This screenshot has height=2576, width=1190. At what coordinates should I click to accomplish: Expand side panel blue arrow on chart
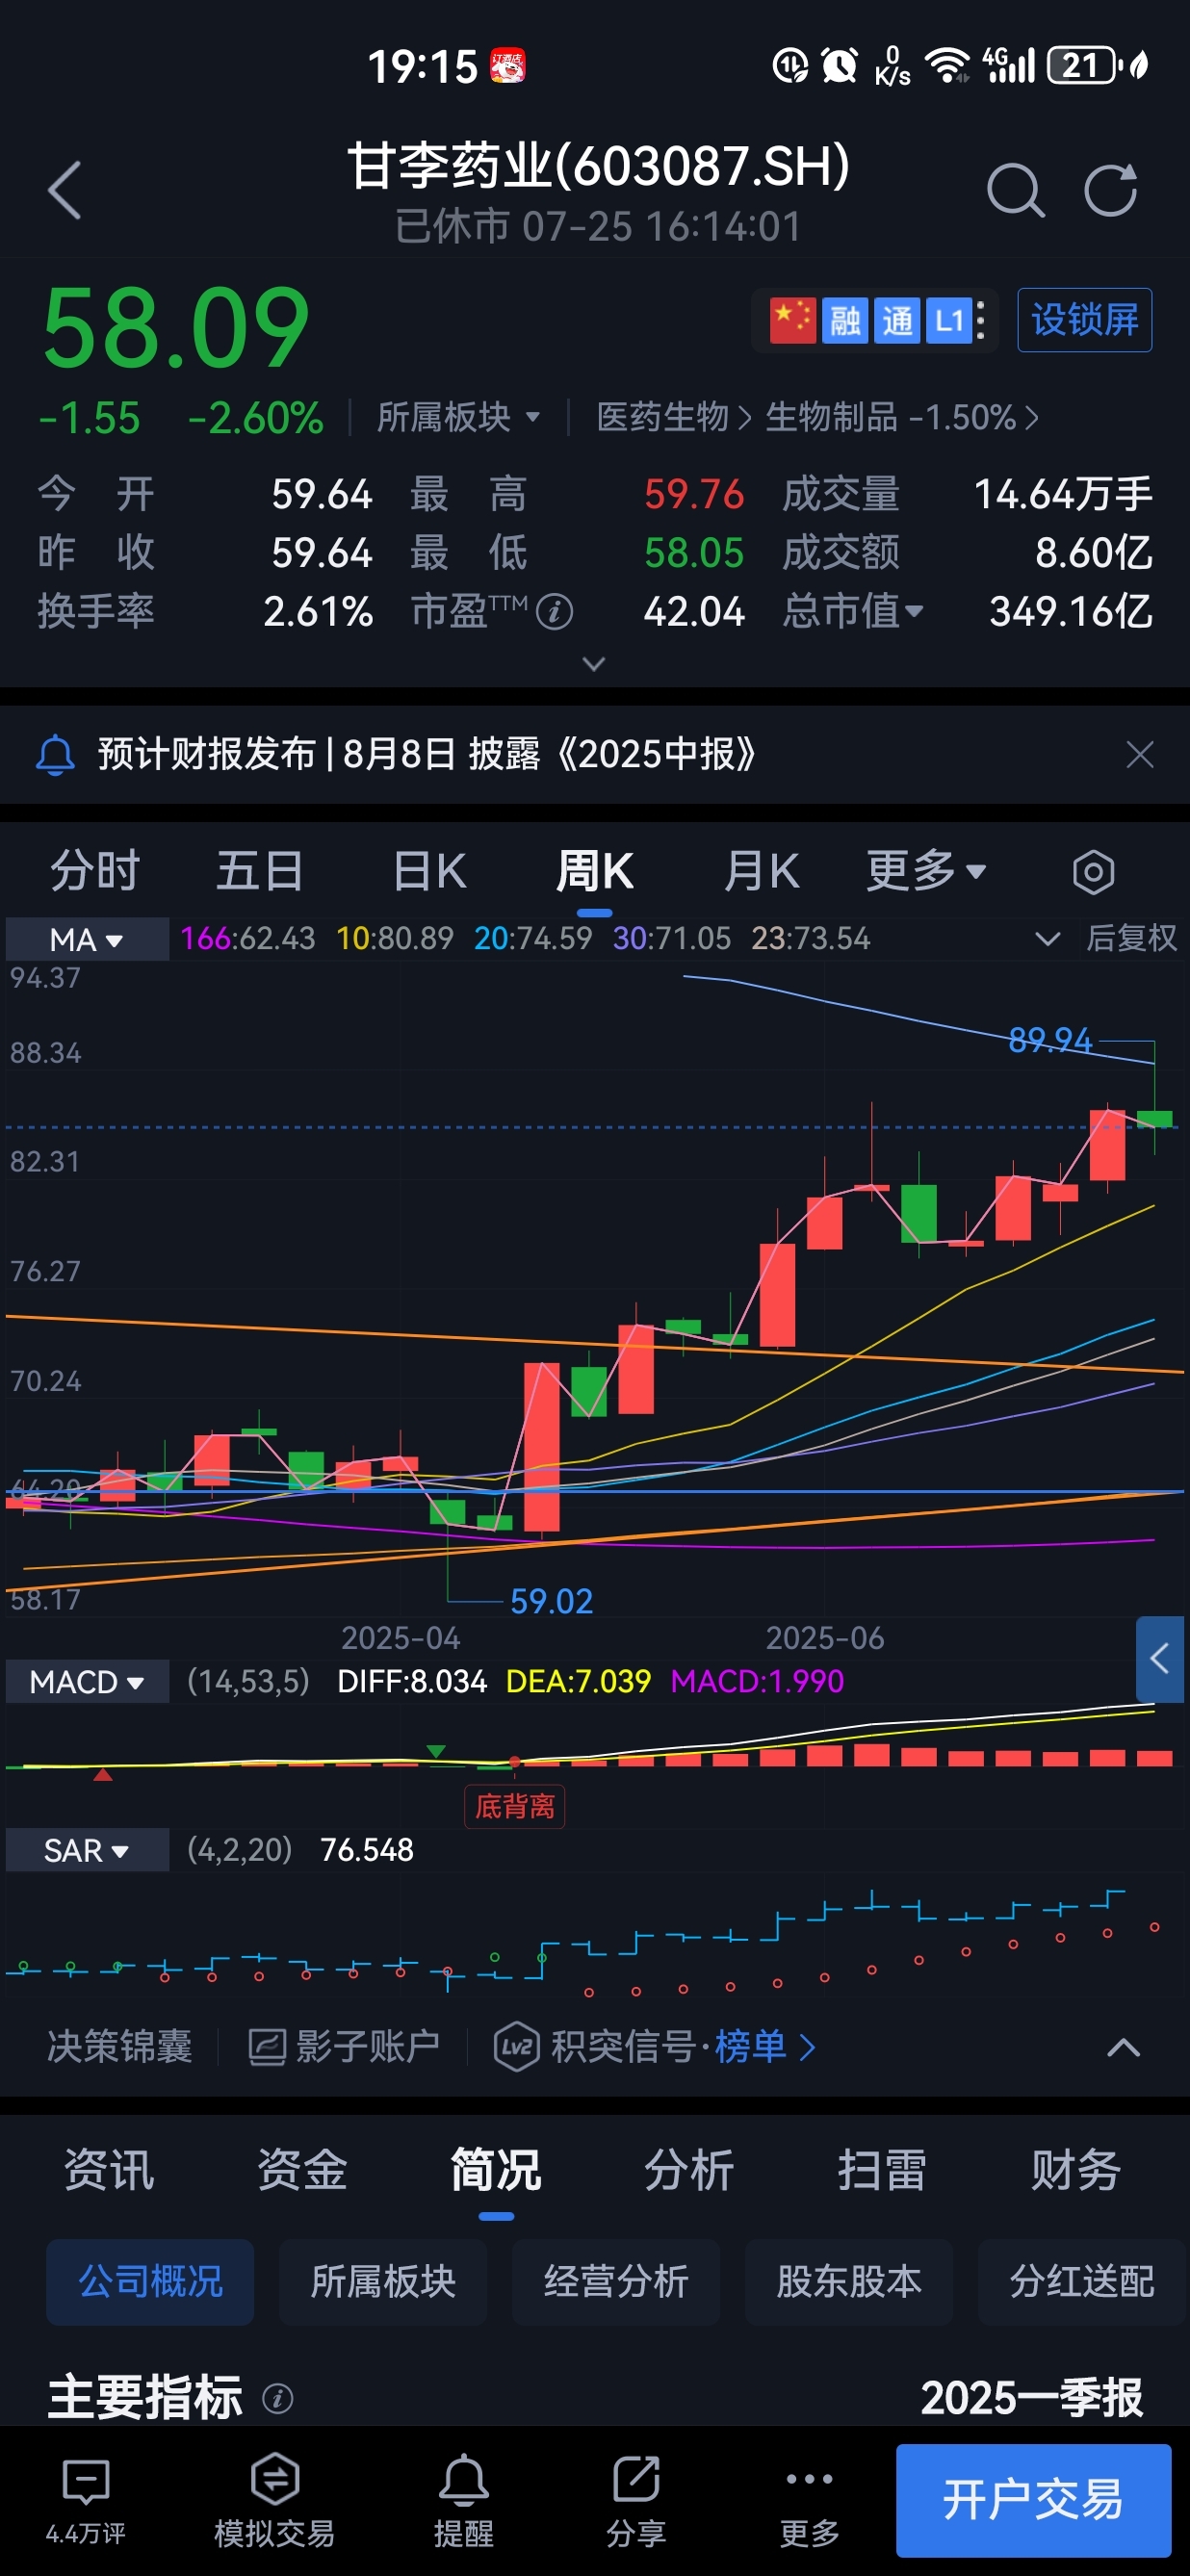tap(1160, 1659)
